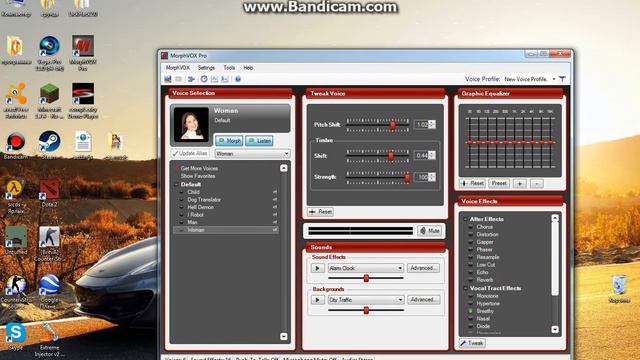The image size is (640, 360).
Task: Toggle the Listen button
Action: (259, 141)
